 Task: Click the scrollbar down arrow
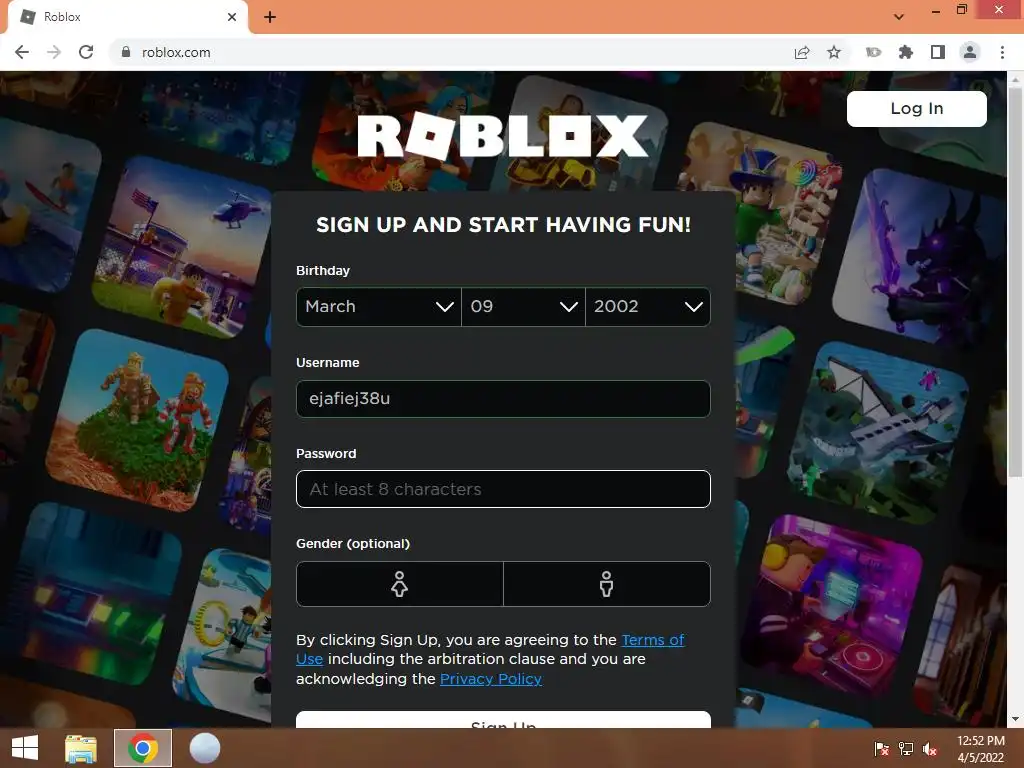[1015, 719]
